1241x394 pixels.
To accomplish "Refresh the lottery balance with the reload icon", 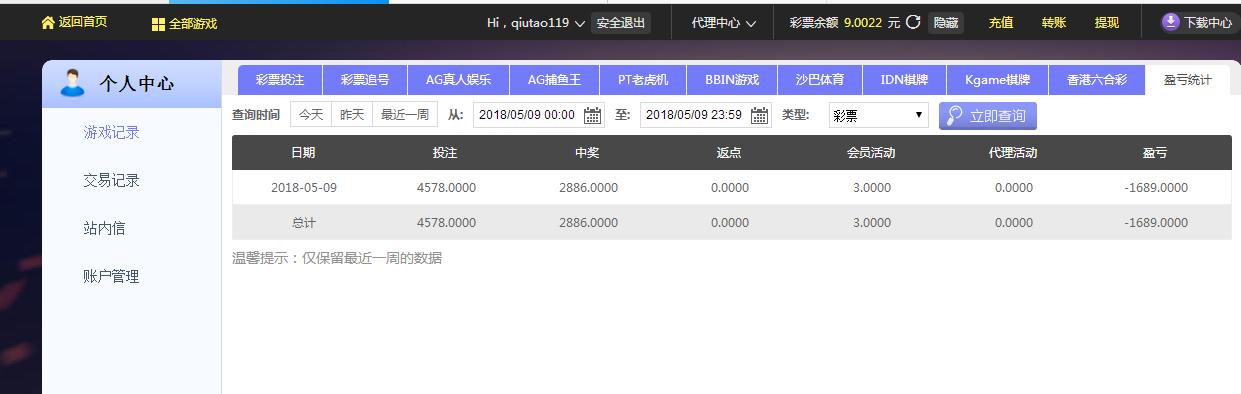I will click(913, 22).
